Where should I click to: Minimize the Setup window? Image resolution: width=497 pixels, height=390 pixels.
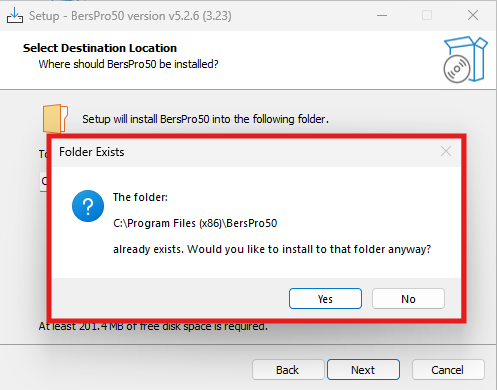[382, 15]
